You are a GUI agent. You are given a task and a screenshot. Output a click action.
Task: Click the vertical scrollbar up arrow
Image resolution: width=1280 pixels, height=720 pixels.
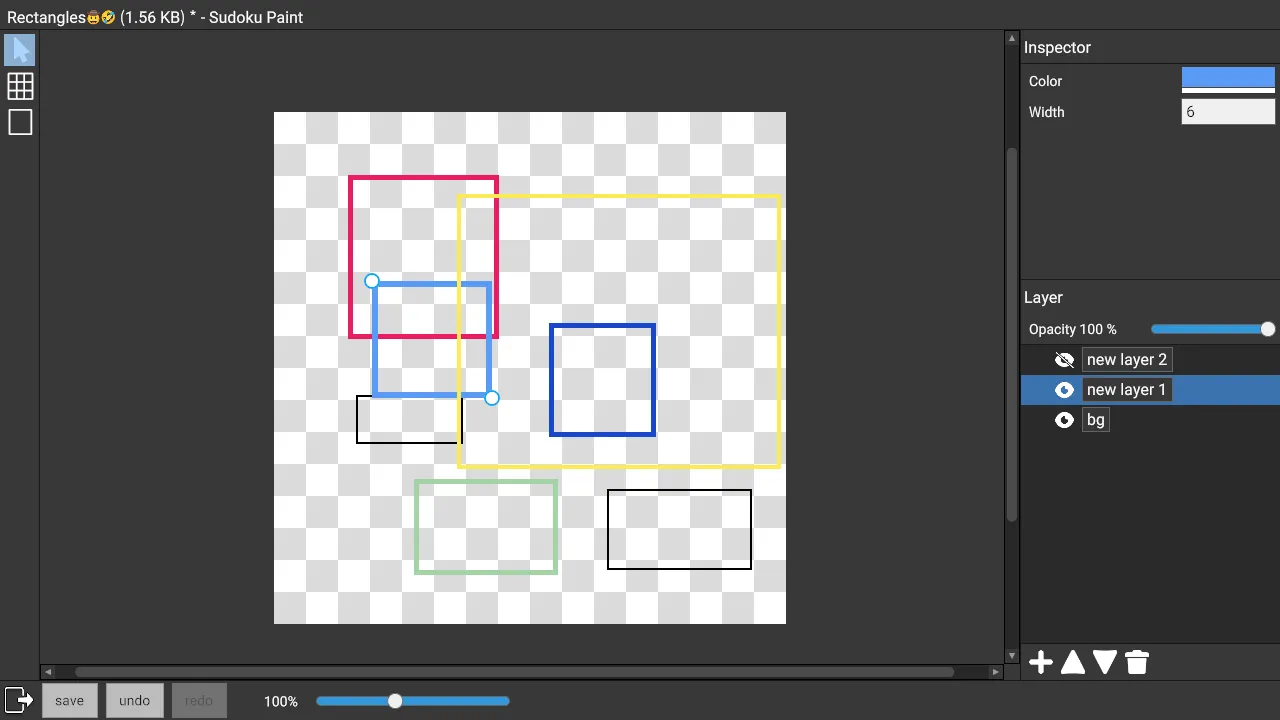[1012, 38]
